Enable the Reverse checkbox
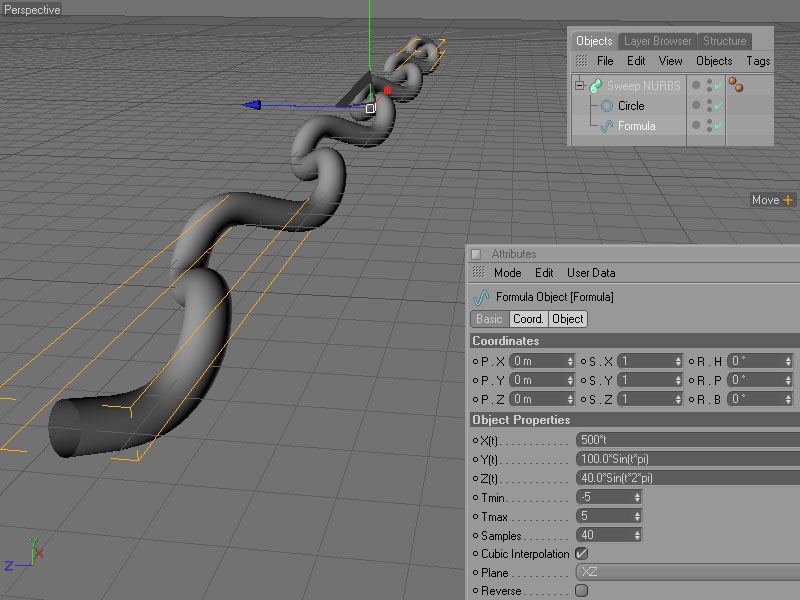800x600 pixels. tap(581, 591)
